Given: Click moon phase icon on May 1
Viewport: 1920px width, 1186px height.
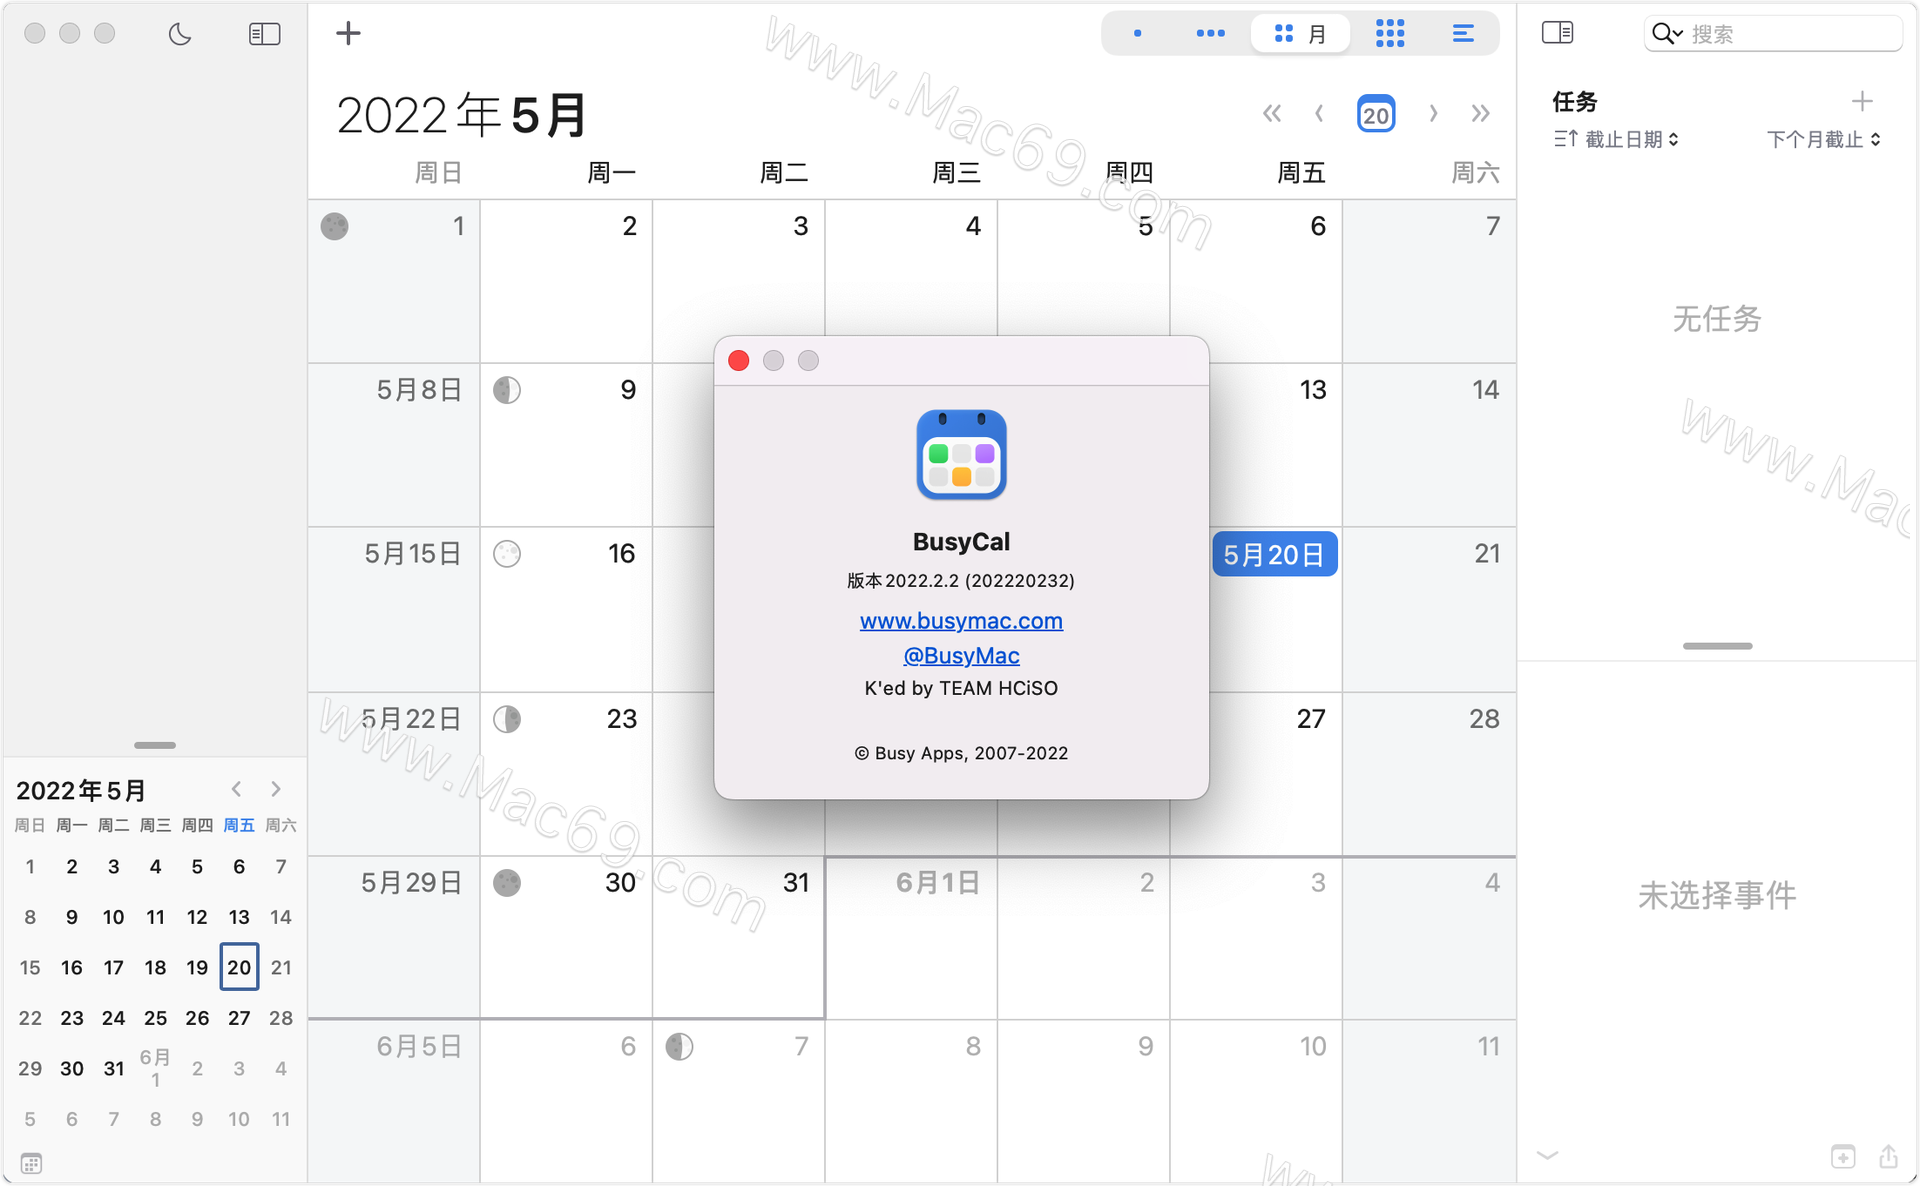Looking at the screenshot, I should (334, 226).
